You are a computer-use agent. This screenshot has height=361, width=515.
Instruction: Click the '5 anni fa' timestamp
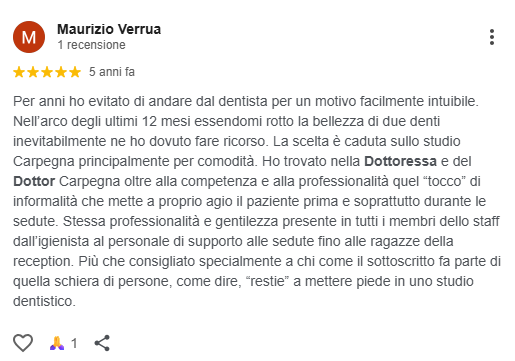(x=112, y=72)
